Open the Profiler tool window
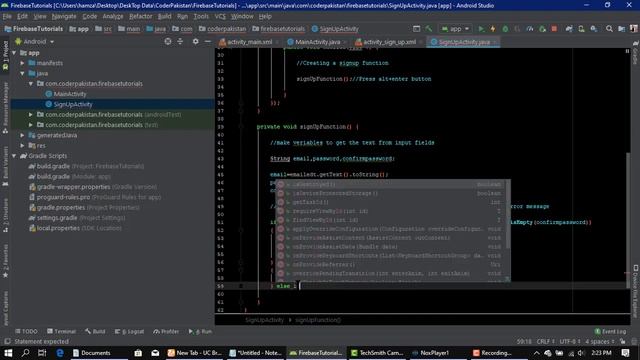This screenshot has height=360, width=640. coord(166,331)
